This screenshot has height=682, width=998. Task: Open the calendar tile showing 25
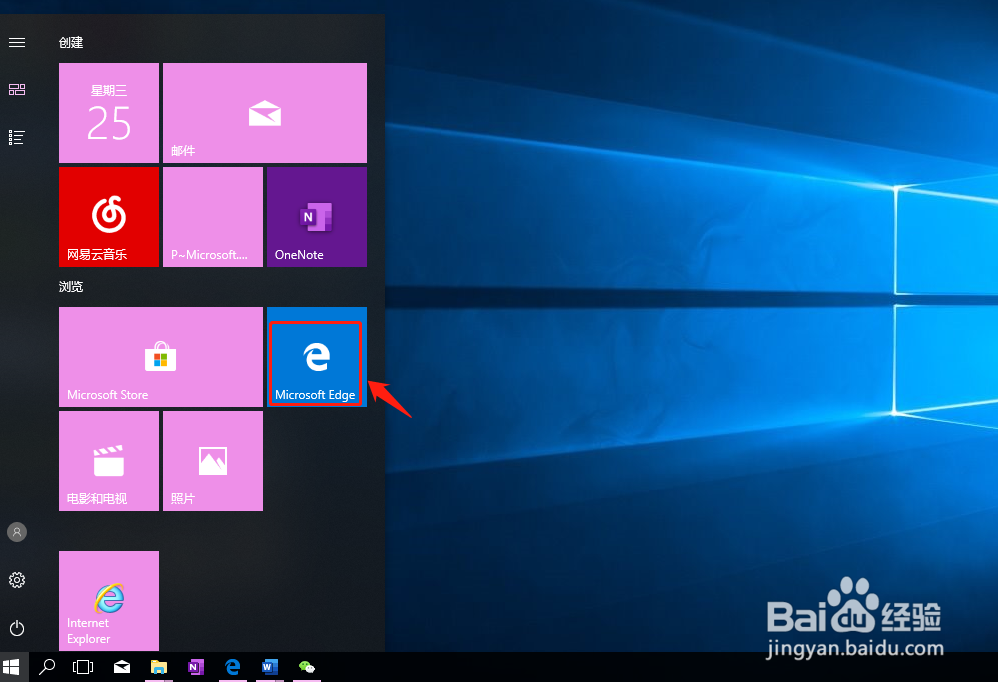click(109, 113)
